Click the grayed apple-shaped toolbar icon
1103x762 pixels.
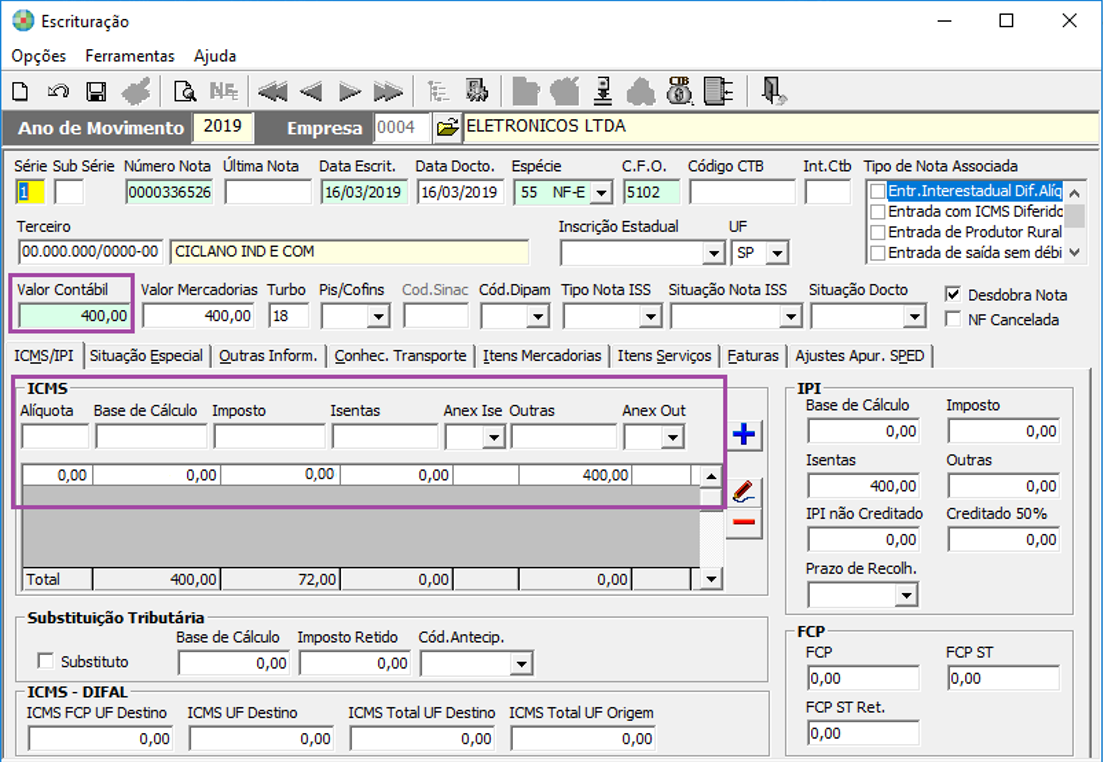tap(564, 91)
